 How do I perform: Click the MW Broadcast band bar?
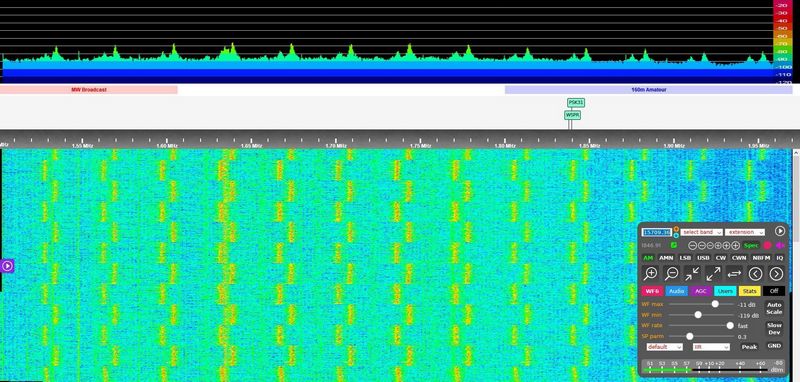point(89,90)
